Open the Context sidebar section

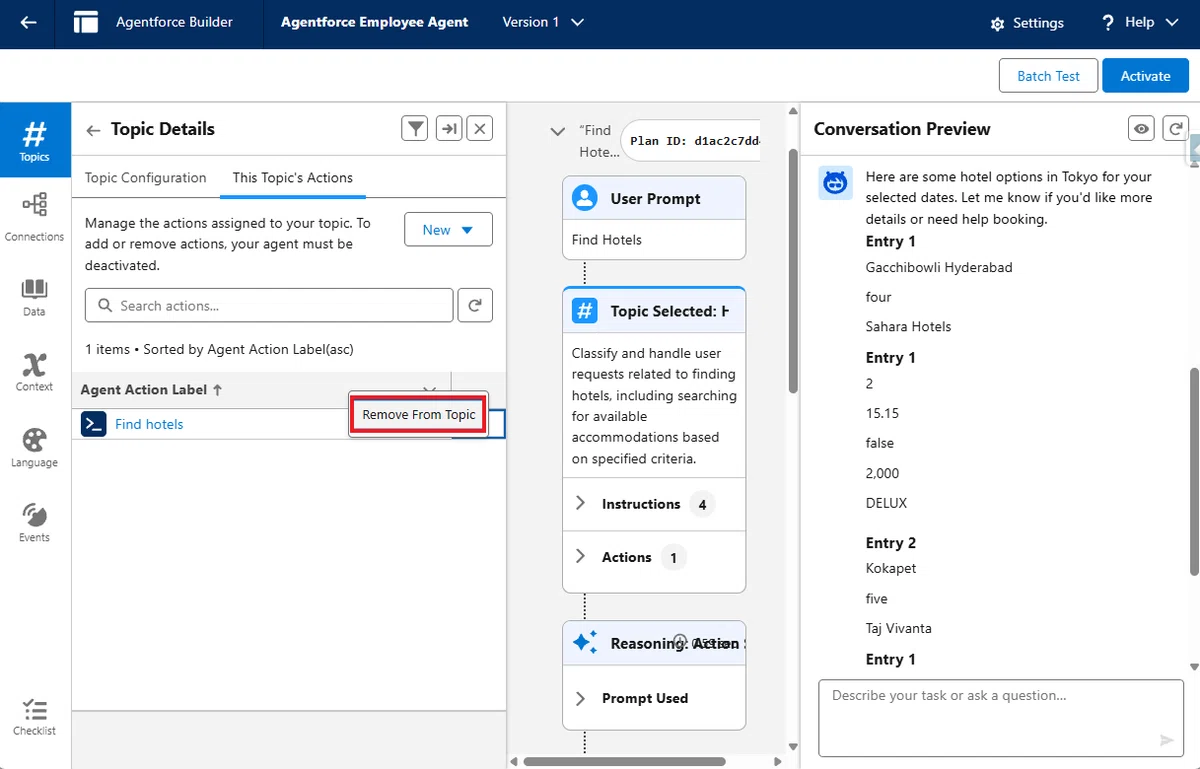coord(35,372)
